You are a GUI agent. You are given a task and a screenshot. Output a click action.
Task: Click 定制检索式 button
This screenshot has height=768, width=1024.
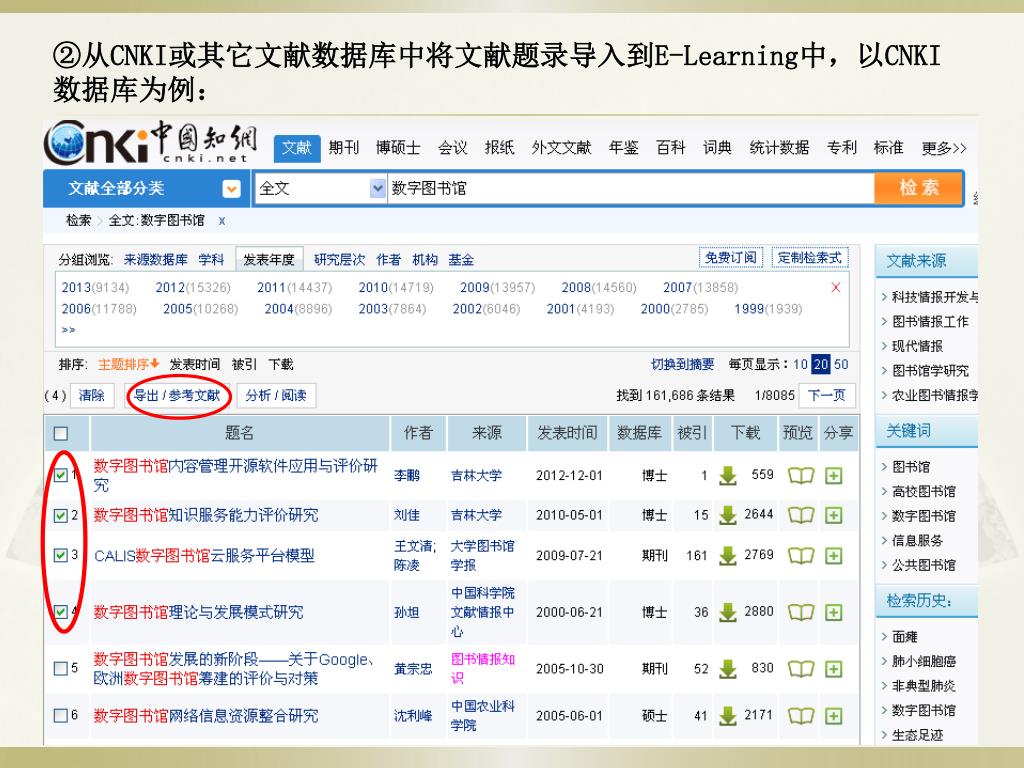(x=810, y=258)
